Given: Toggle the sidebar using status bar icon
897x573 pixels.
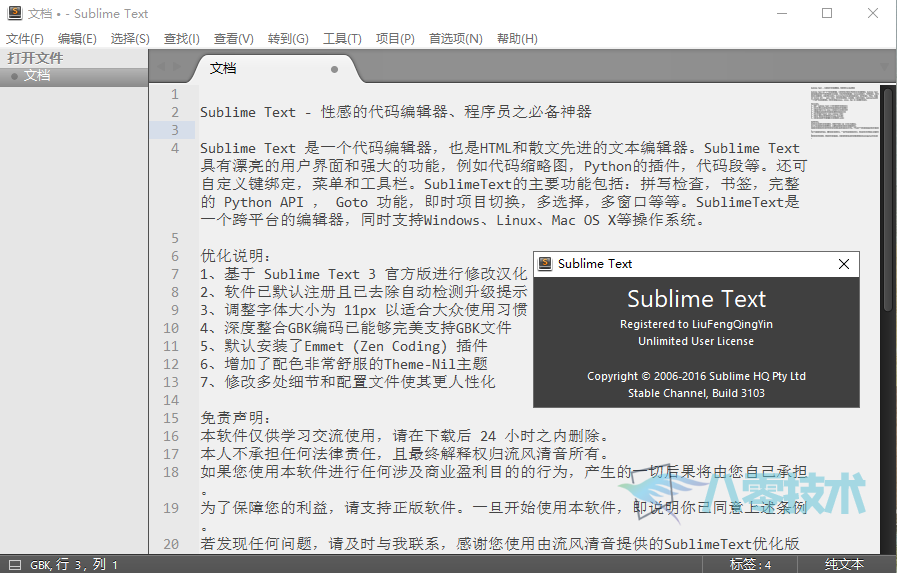Looking at the screenshot, I should [x=15, y=564].
